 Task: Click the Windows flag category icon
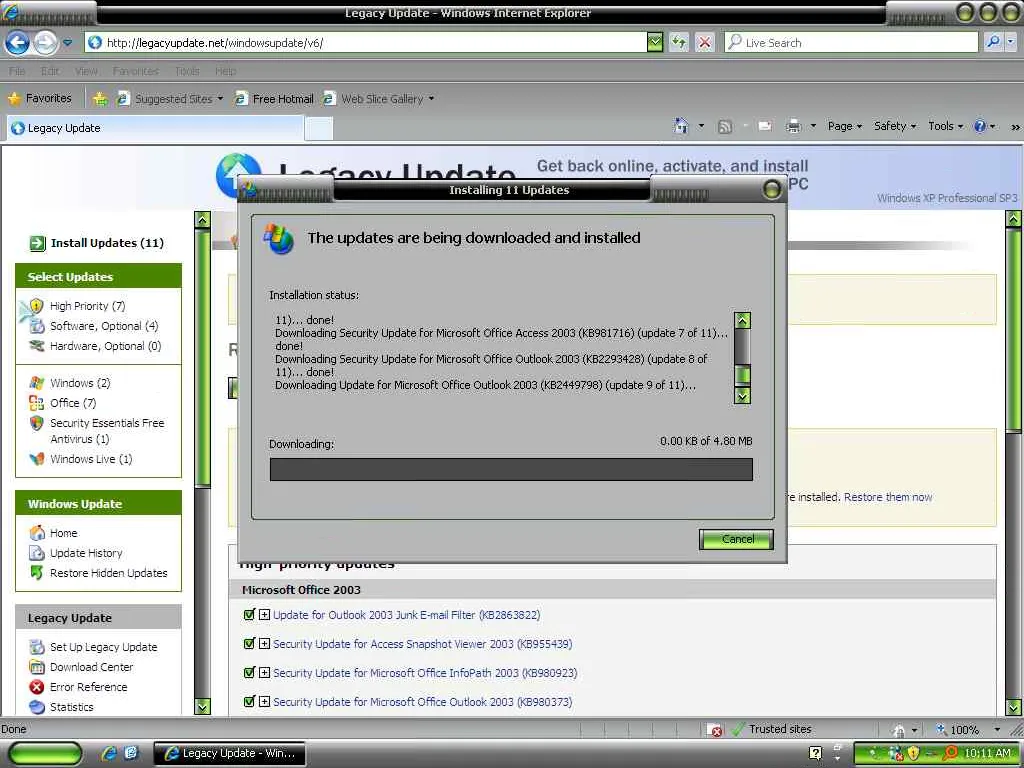37,383
